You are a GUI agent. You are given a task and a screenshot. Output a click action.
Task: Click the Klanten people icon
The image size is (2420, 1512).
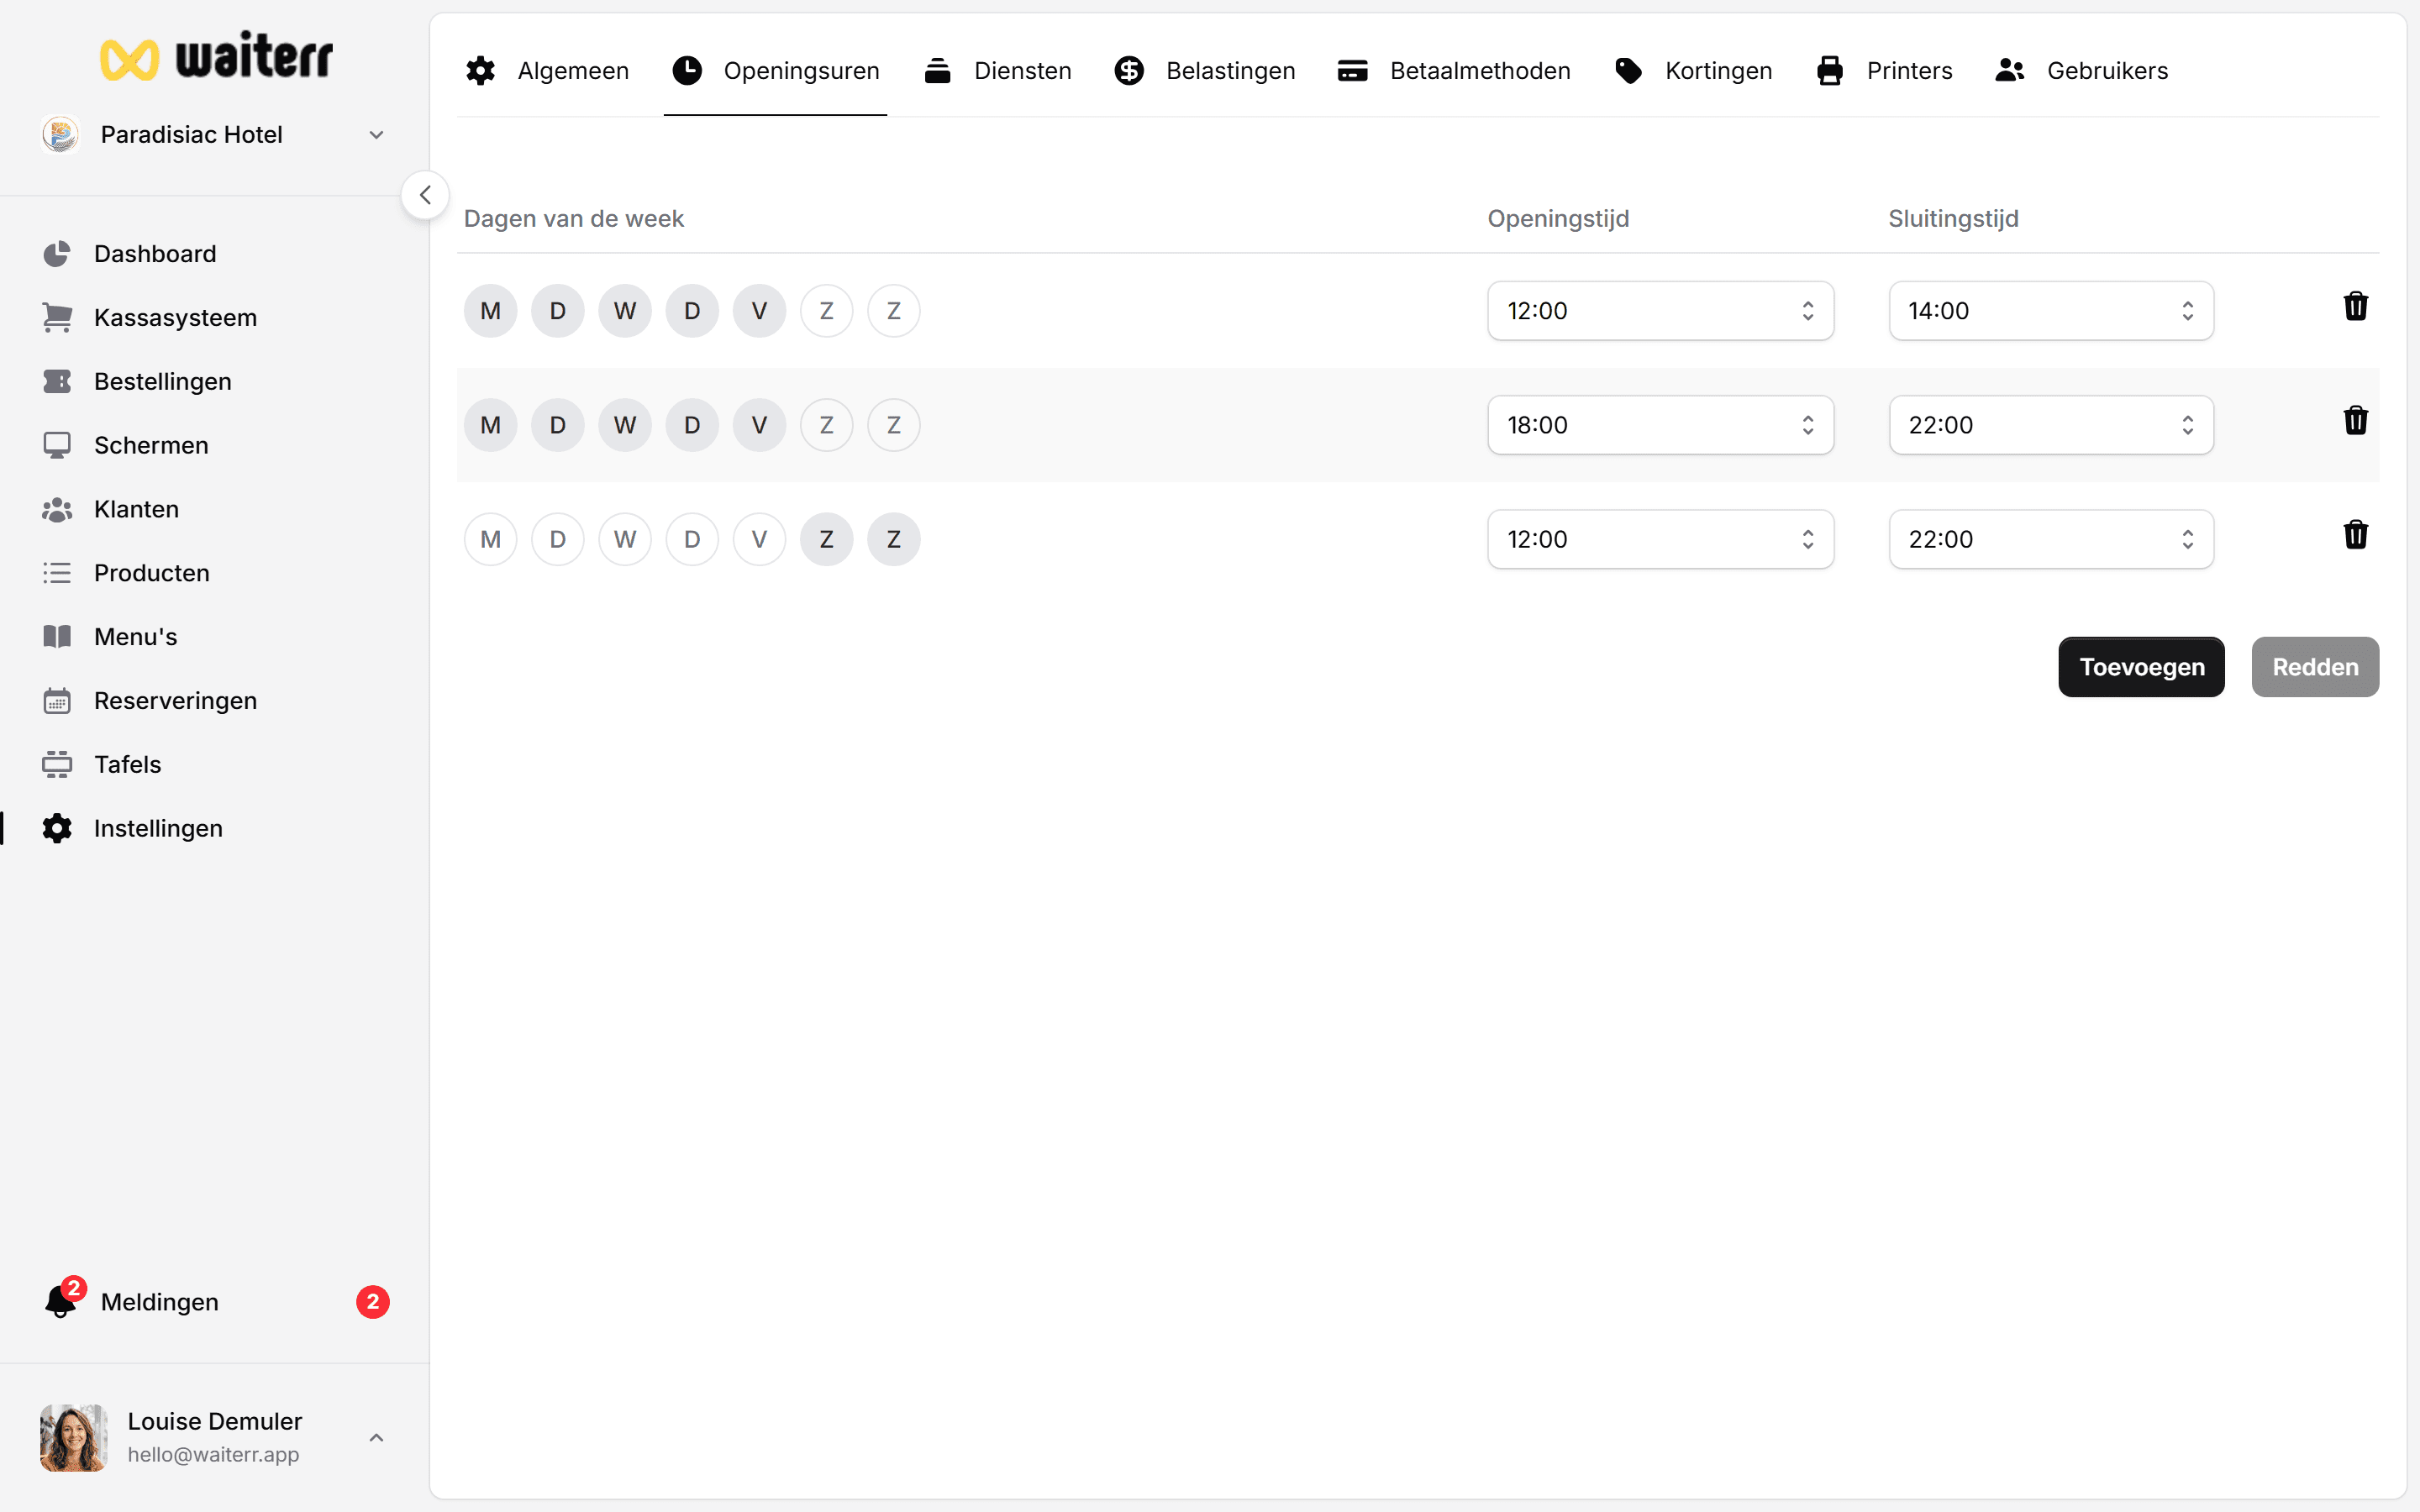(57, 509)
